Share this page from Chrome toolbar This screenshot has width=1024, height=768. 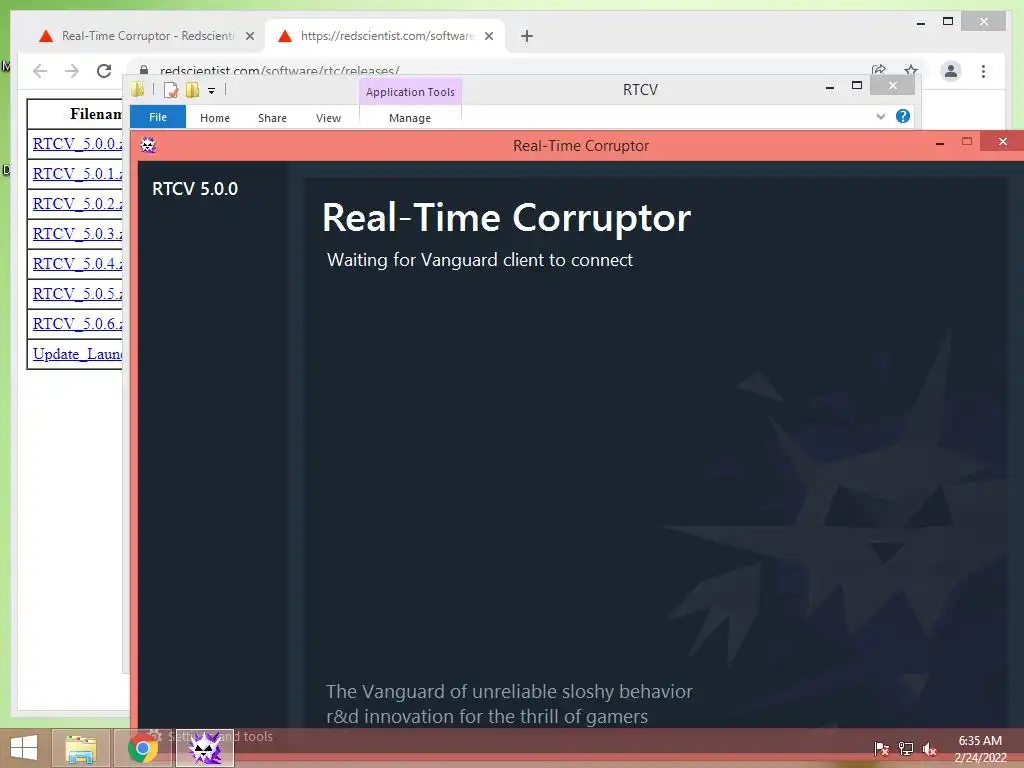click(879, 70)
